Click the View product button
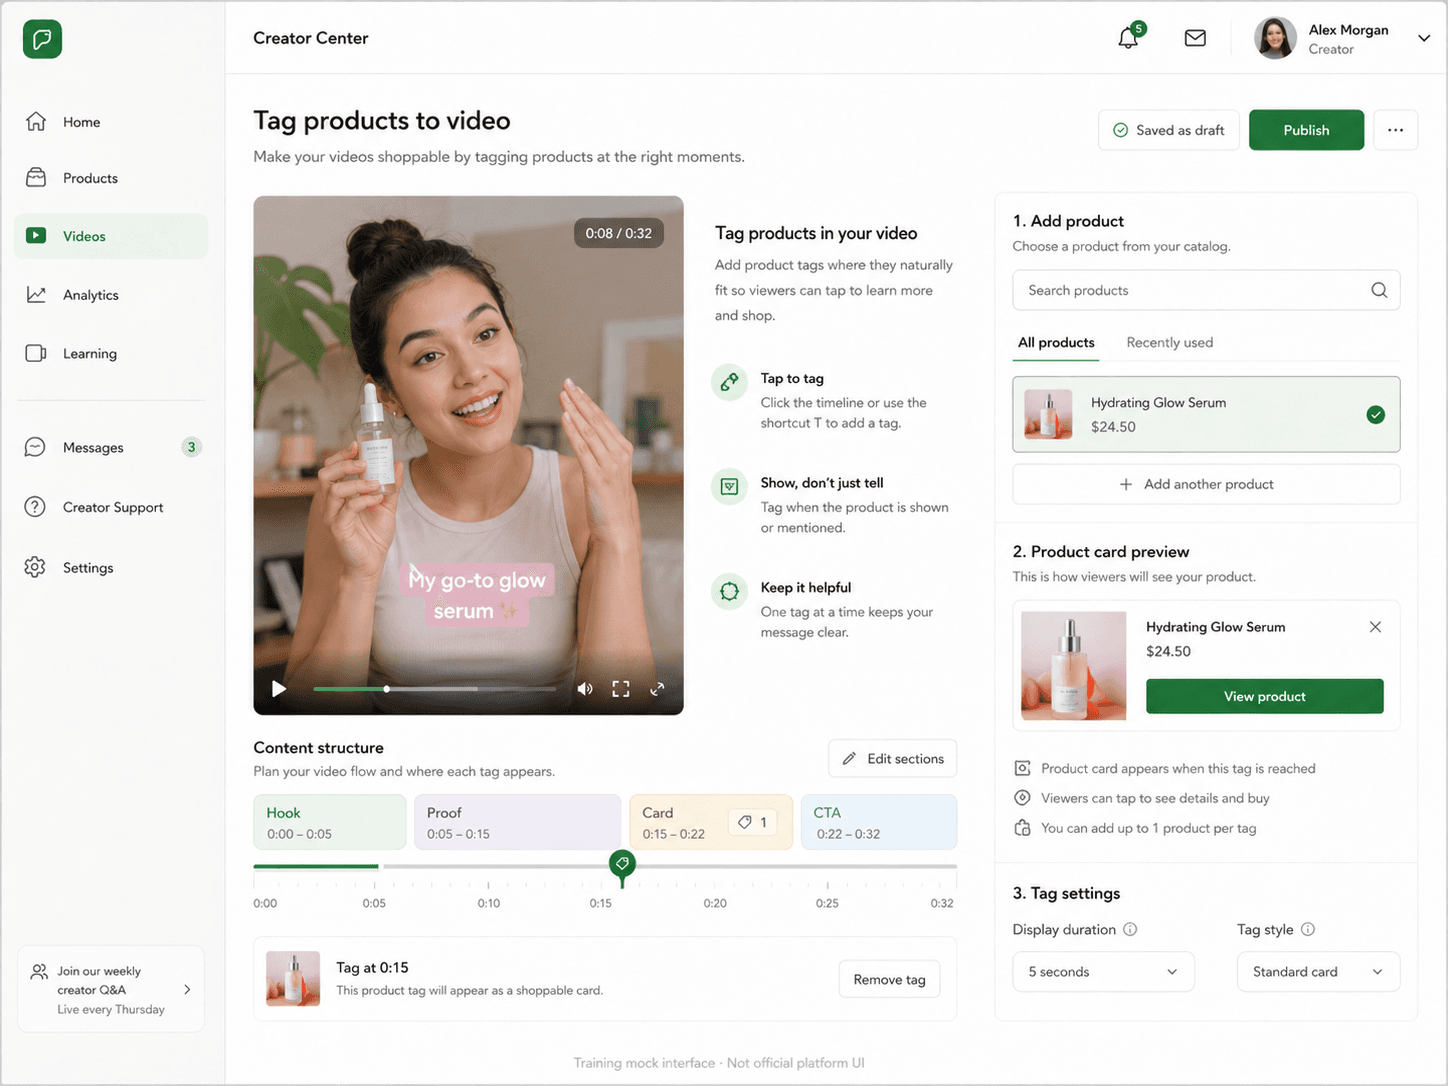1448x1086 pixels. 1265,696
